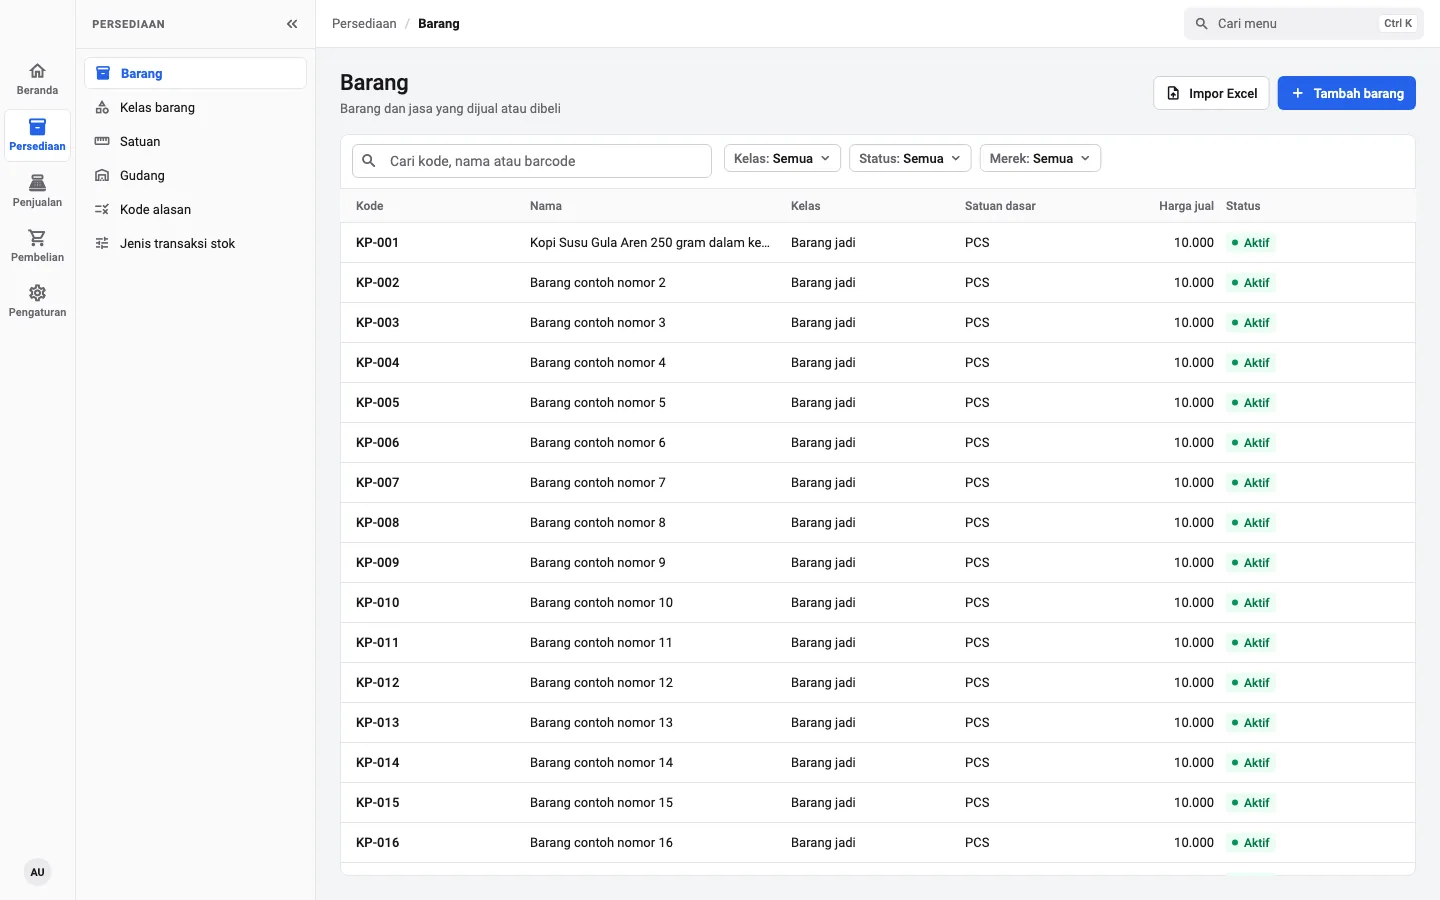
Task: Open the Satuan menu item
Action: point(195,142)
